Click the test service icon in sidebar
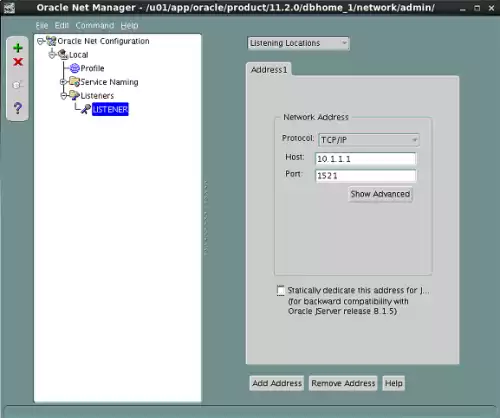The width and height of the screenshot is (500, 418). click(x=17, y=85)
